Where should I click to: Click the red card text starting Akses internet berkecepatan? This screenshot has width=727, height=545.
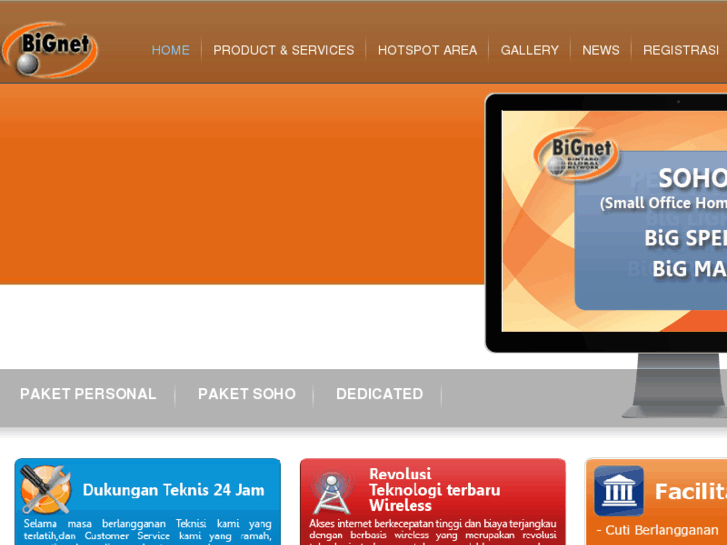433,531
